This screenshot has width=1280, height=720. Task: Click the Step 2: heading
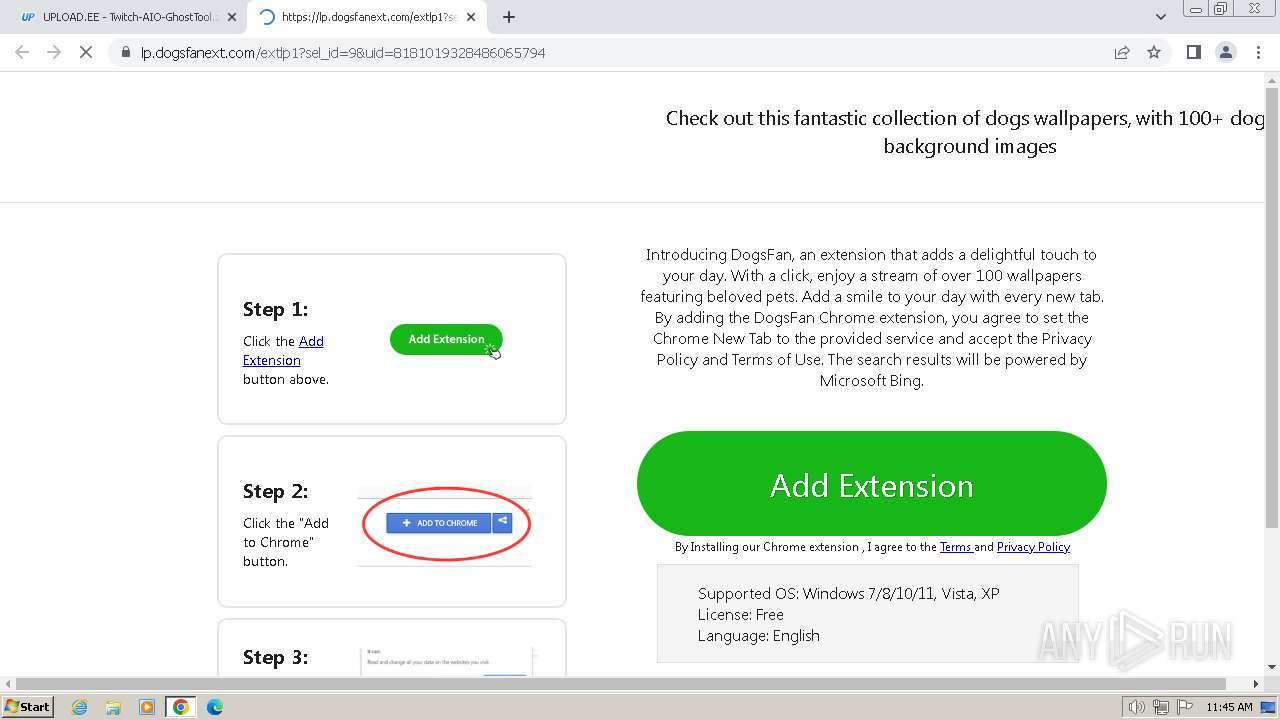(x=275, y=491)
